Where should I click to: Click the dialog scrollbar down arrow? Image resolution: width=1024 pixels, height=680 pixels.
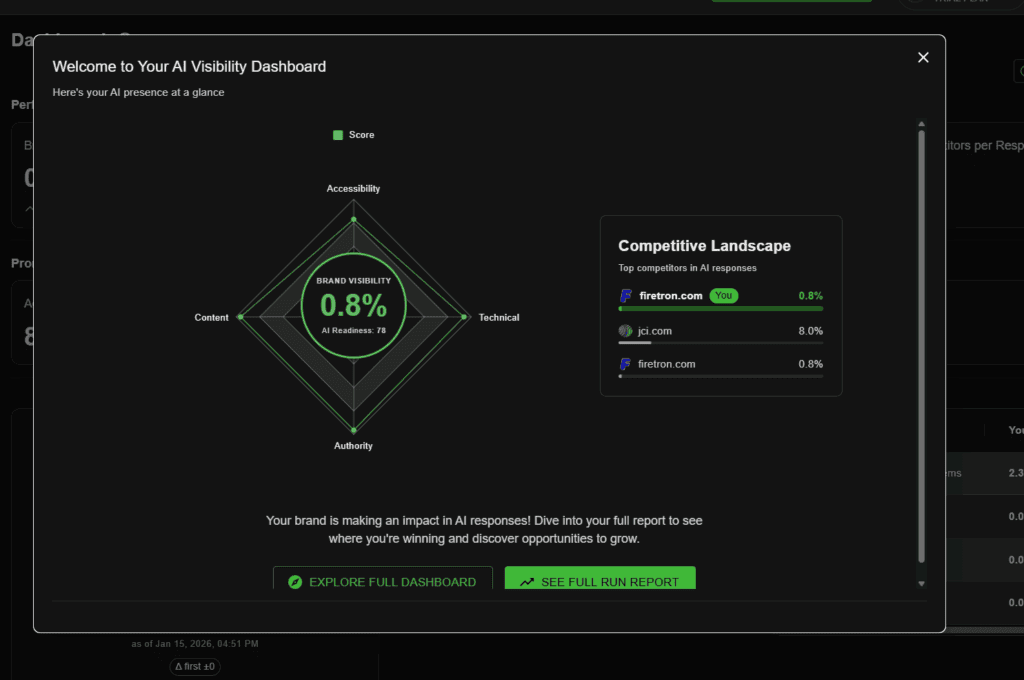coord(921,584)
